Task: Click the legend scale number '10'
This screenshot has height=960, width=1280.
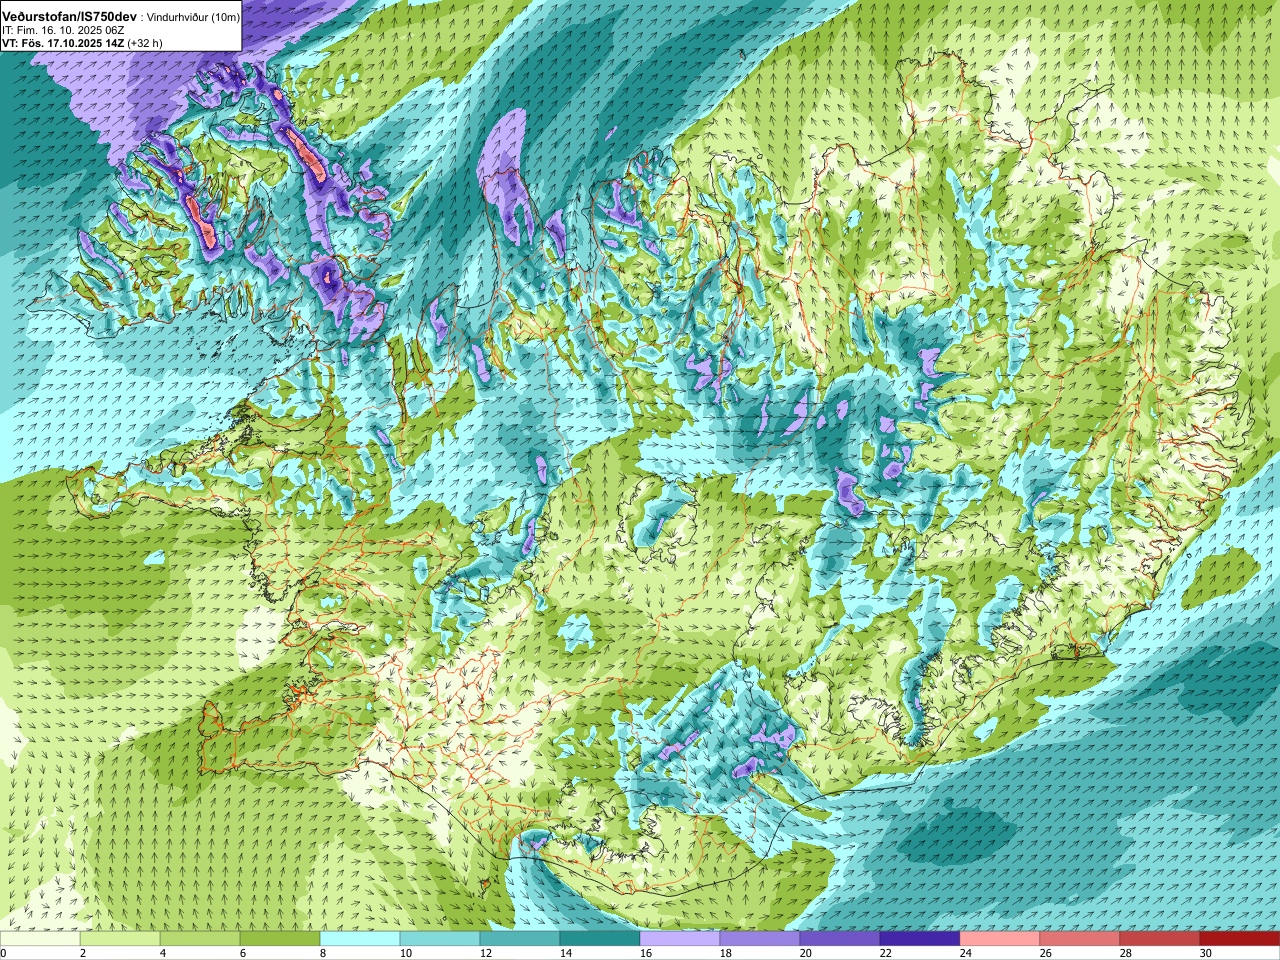Action: 406,953
